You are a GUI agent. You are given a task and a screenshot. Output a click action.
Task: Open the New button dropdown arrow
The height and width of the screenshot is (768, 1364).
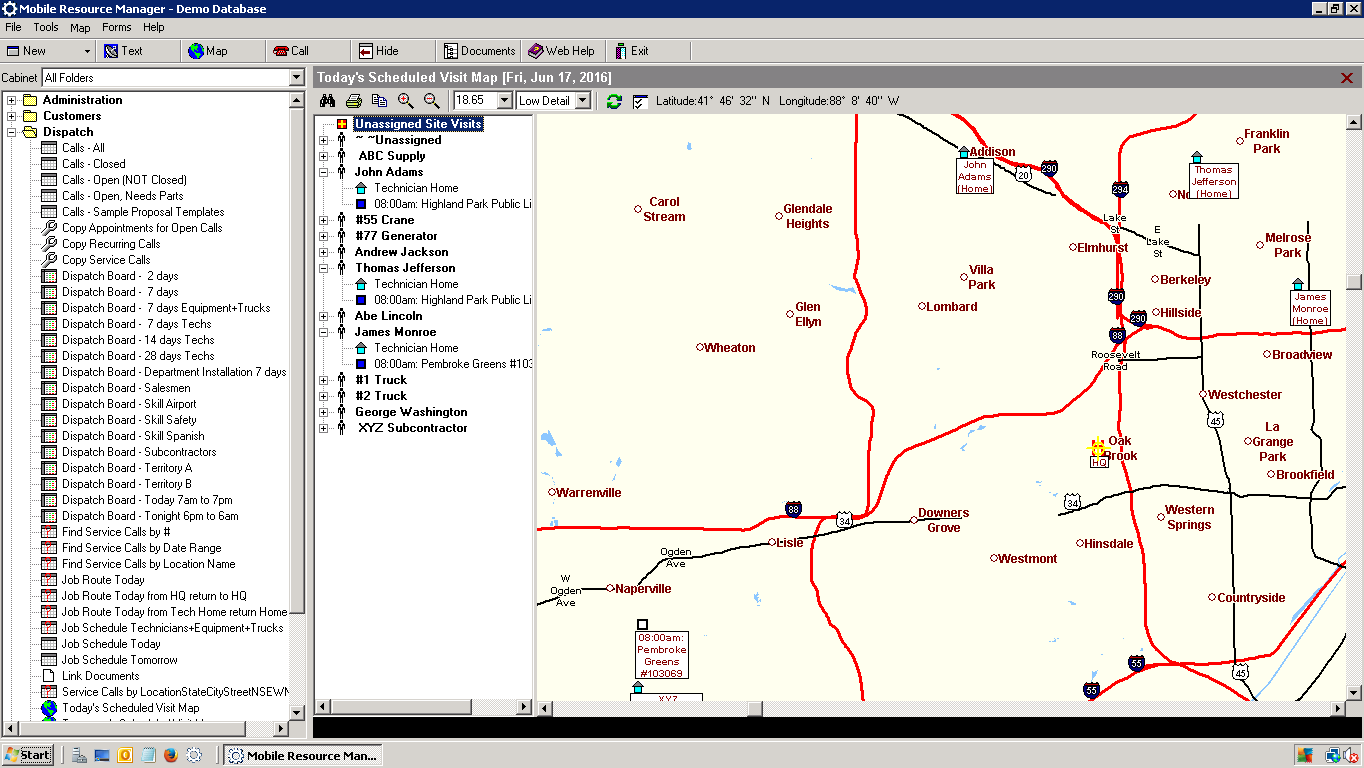(87, 51)
